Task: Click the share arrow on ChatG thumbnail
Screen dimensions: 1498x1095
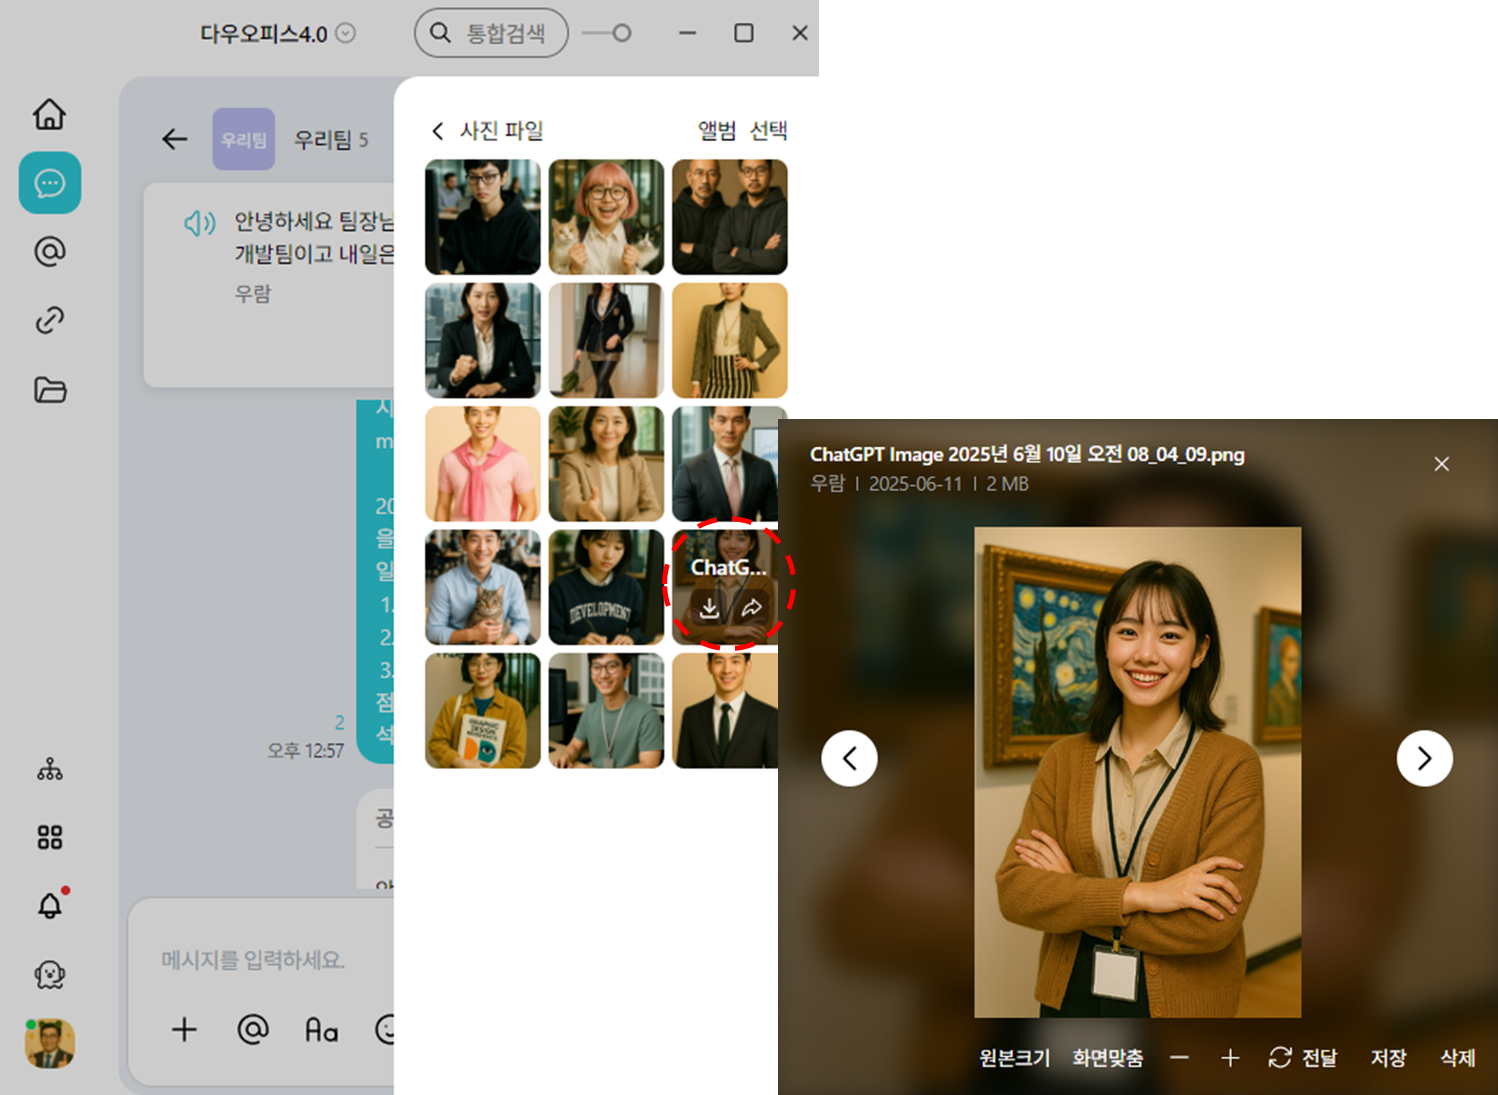Action: [752, 608]
